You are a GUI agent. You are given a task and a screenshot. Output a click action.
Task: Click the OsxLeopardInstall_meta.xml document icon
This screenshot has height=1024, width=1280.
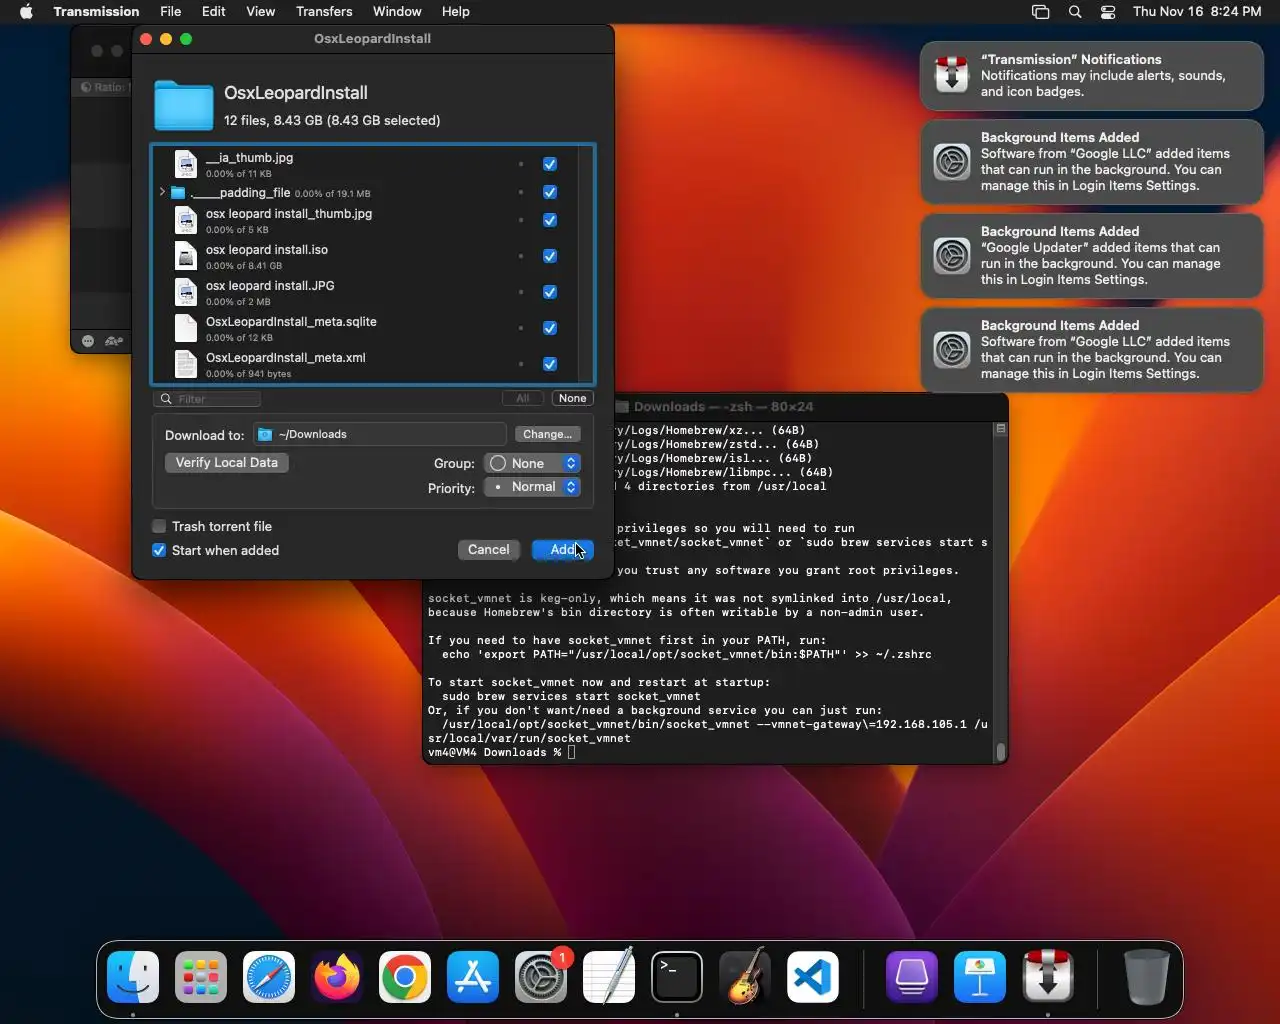[186, 364]
